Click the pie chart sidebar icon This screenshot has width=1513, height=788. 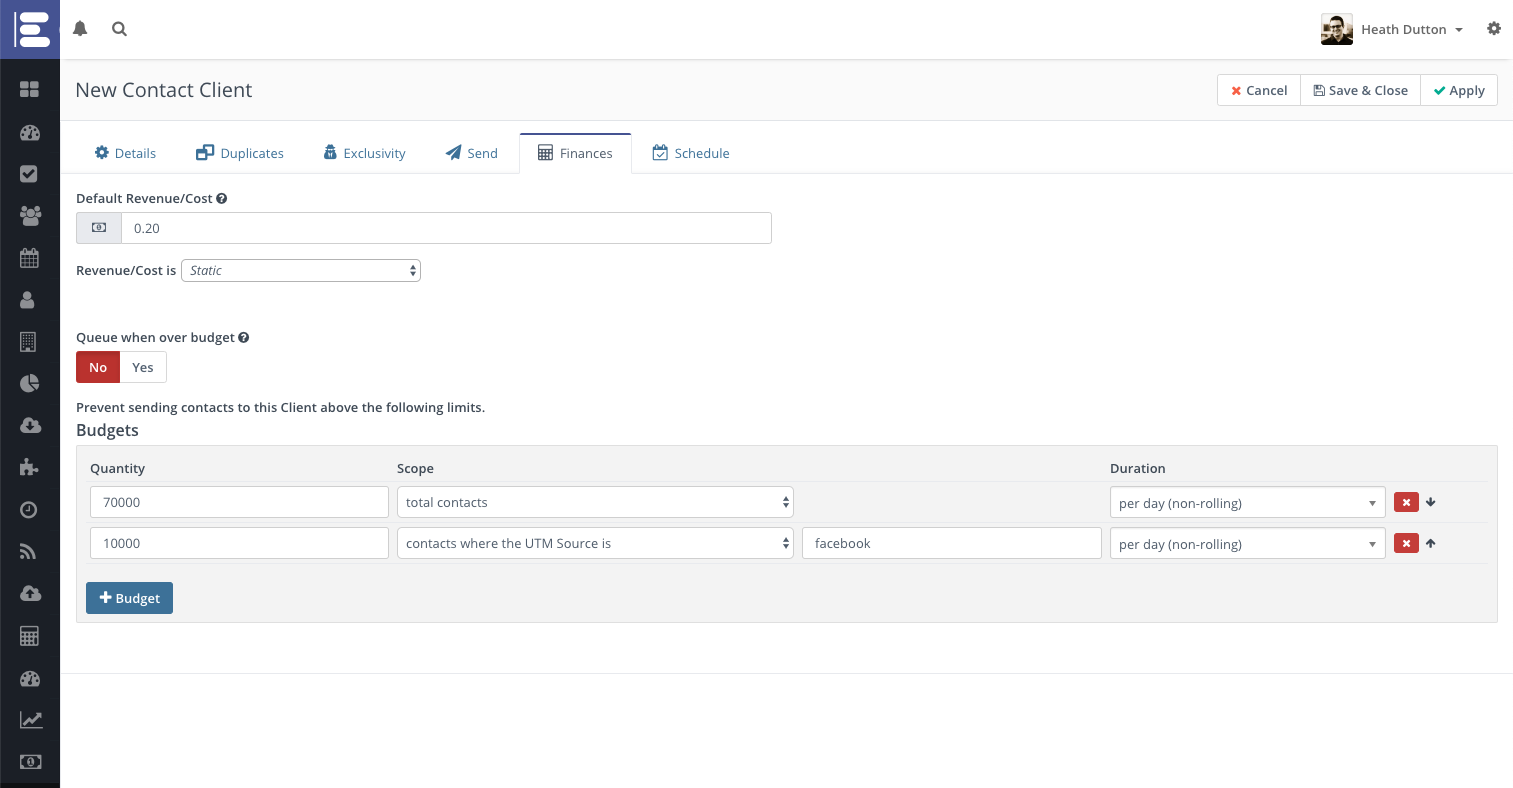(x=29, y=383)
